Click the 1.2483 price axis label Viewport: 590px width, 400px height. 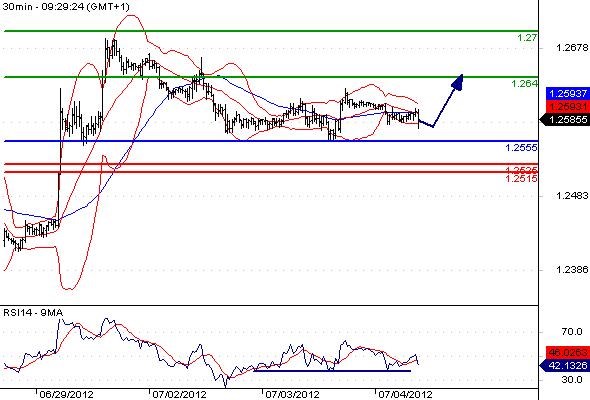pos(572,195)
